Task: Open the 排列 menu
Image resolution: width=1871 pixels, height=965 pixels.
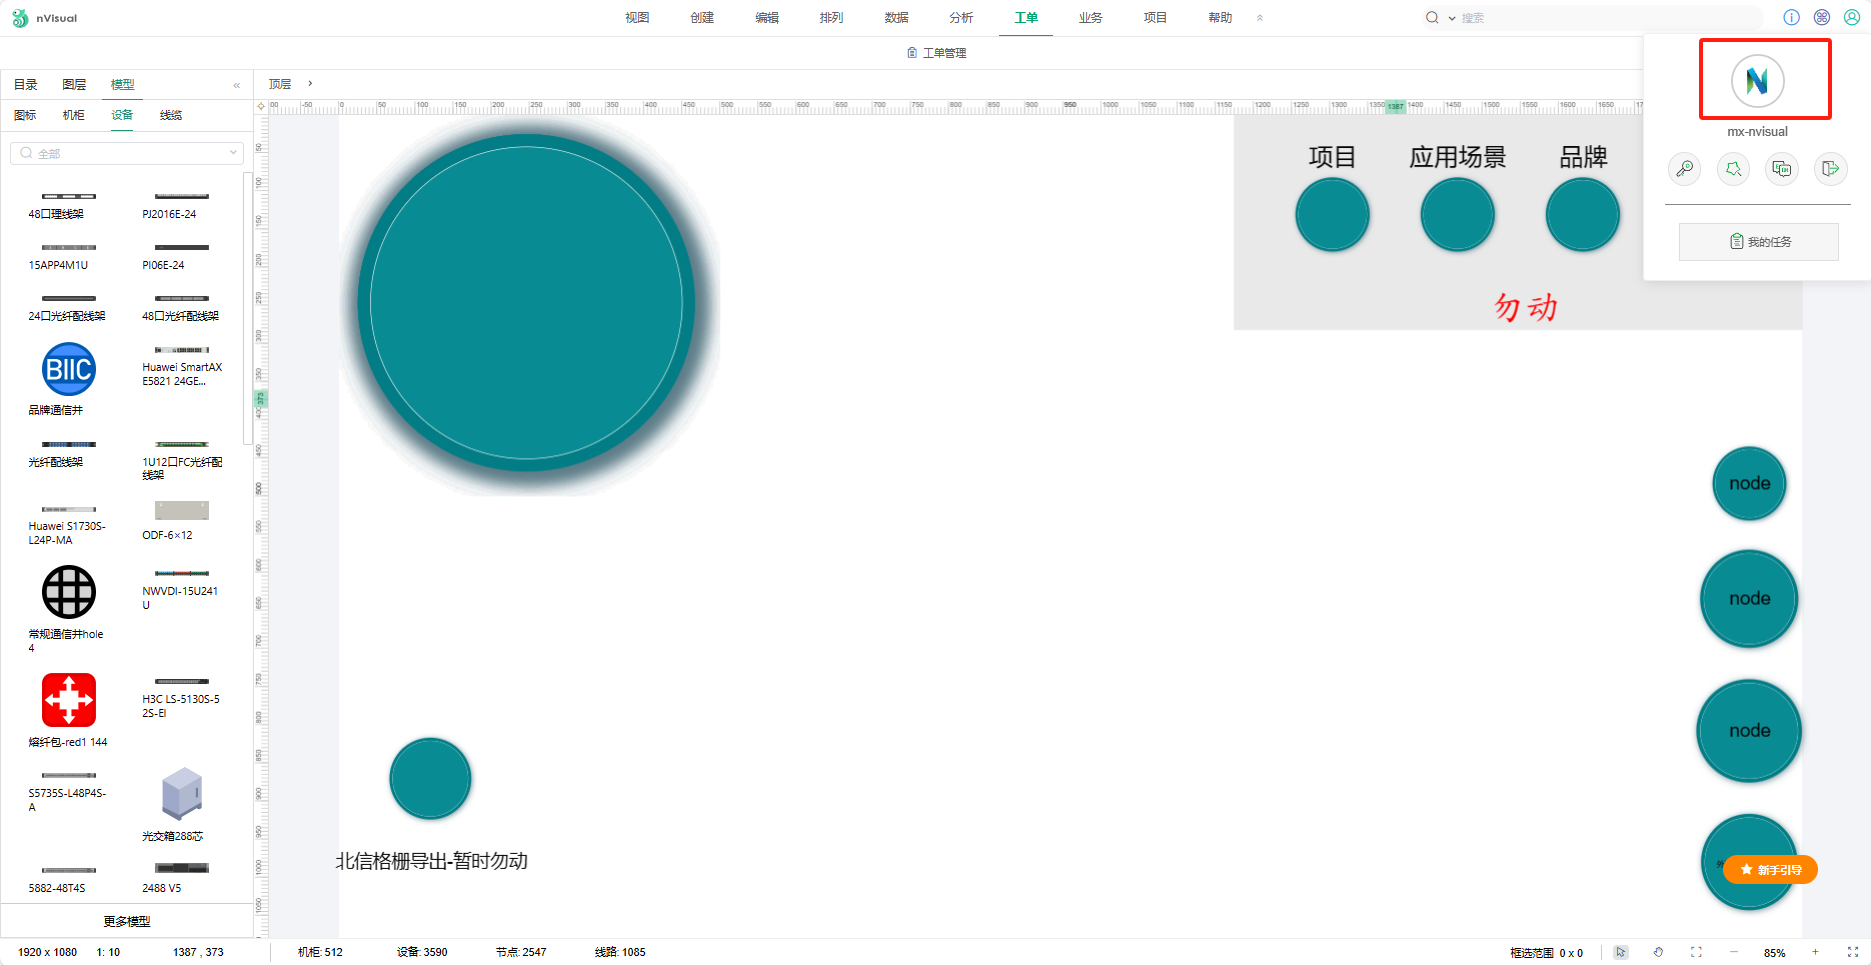Action: (x=831, y=18)
